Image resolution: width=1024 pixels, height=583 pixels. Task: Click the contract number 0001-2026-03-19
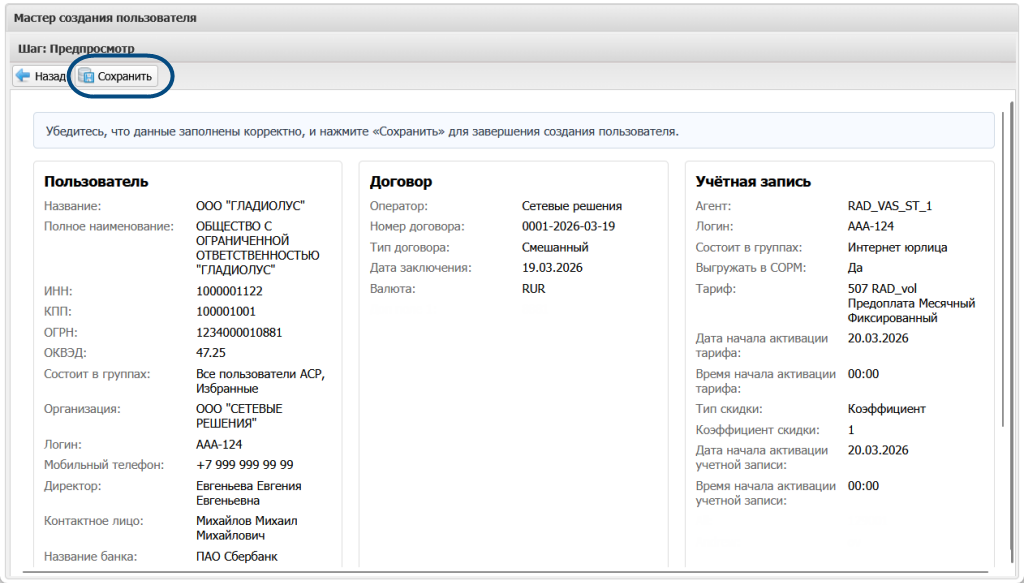pyautogui.click(x=568, y=226)
